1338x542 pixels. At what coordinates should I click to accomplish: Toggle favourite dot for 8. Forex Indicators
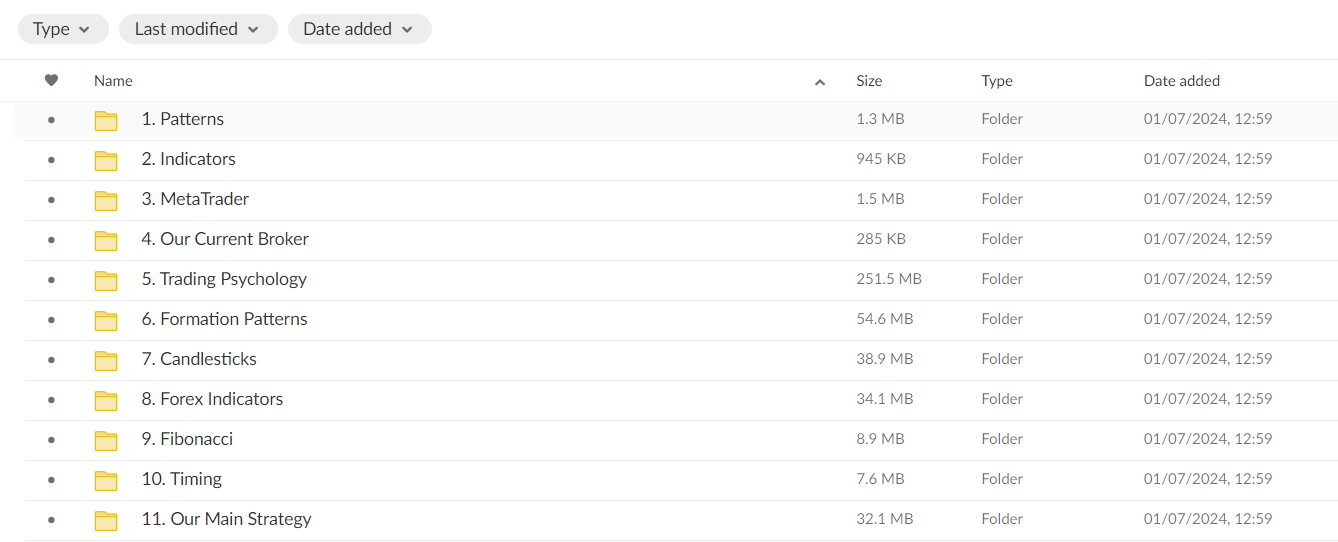[52, 400]
